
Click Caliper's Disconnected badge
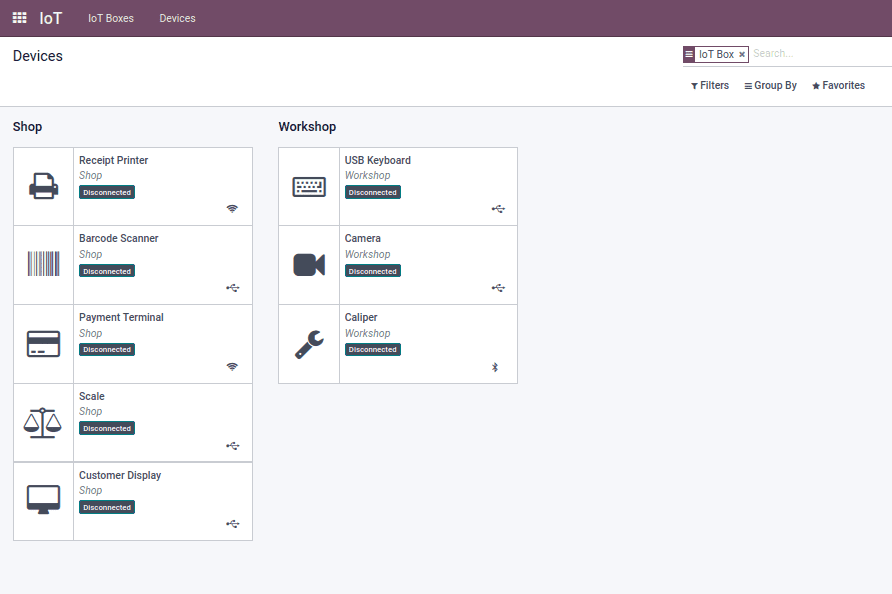(373, 349)
